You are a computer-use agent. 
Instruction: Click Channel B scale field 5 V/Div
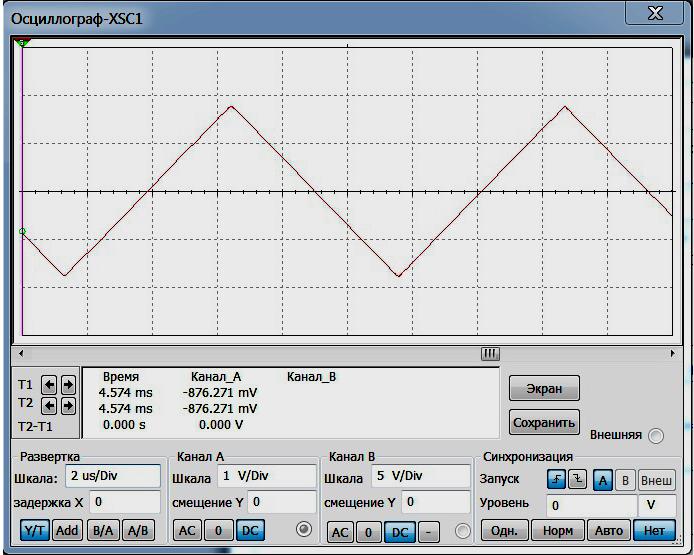pyautogui.click(x=420, y=476)
